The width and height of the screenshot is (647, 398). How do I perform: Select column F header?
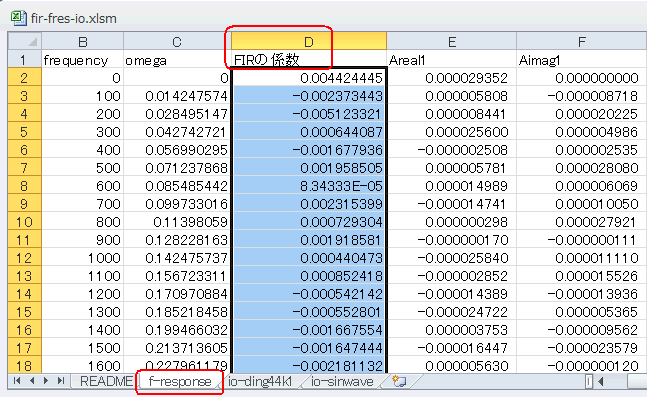pos(581,42)
